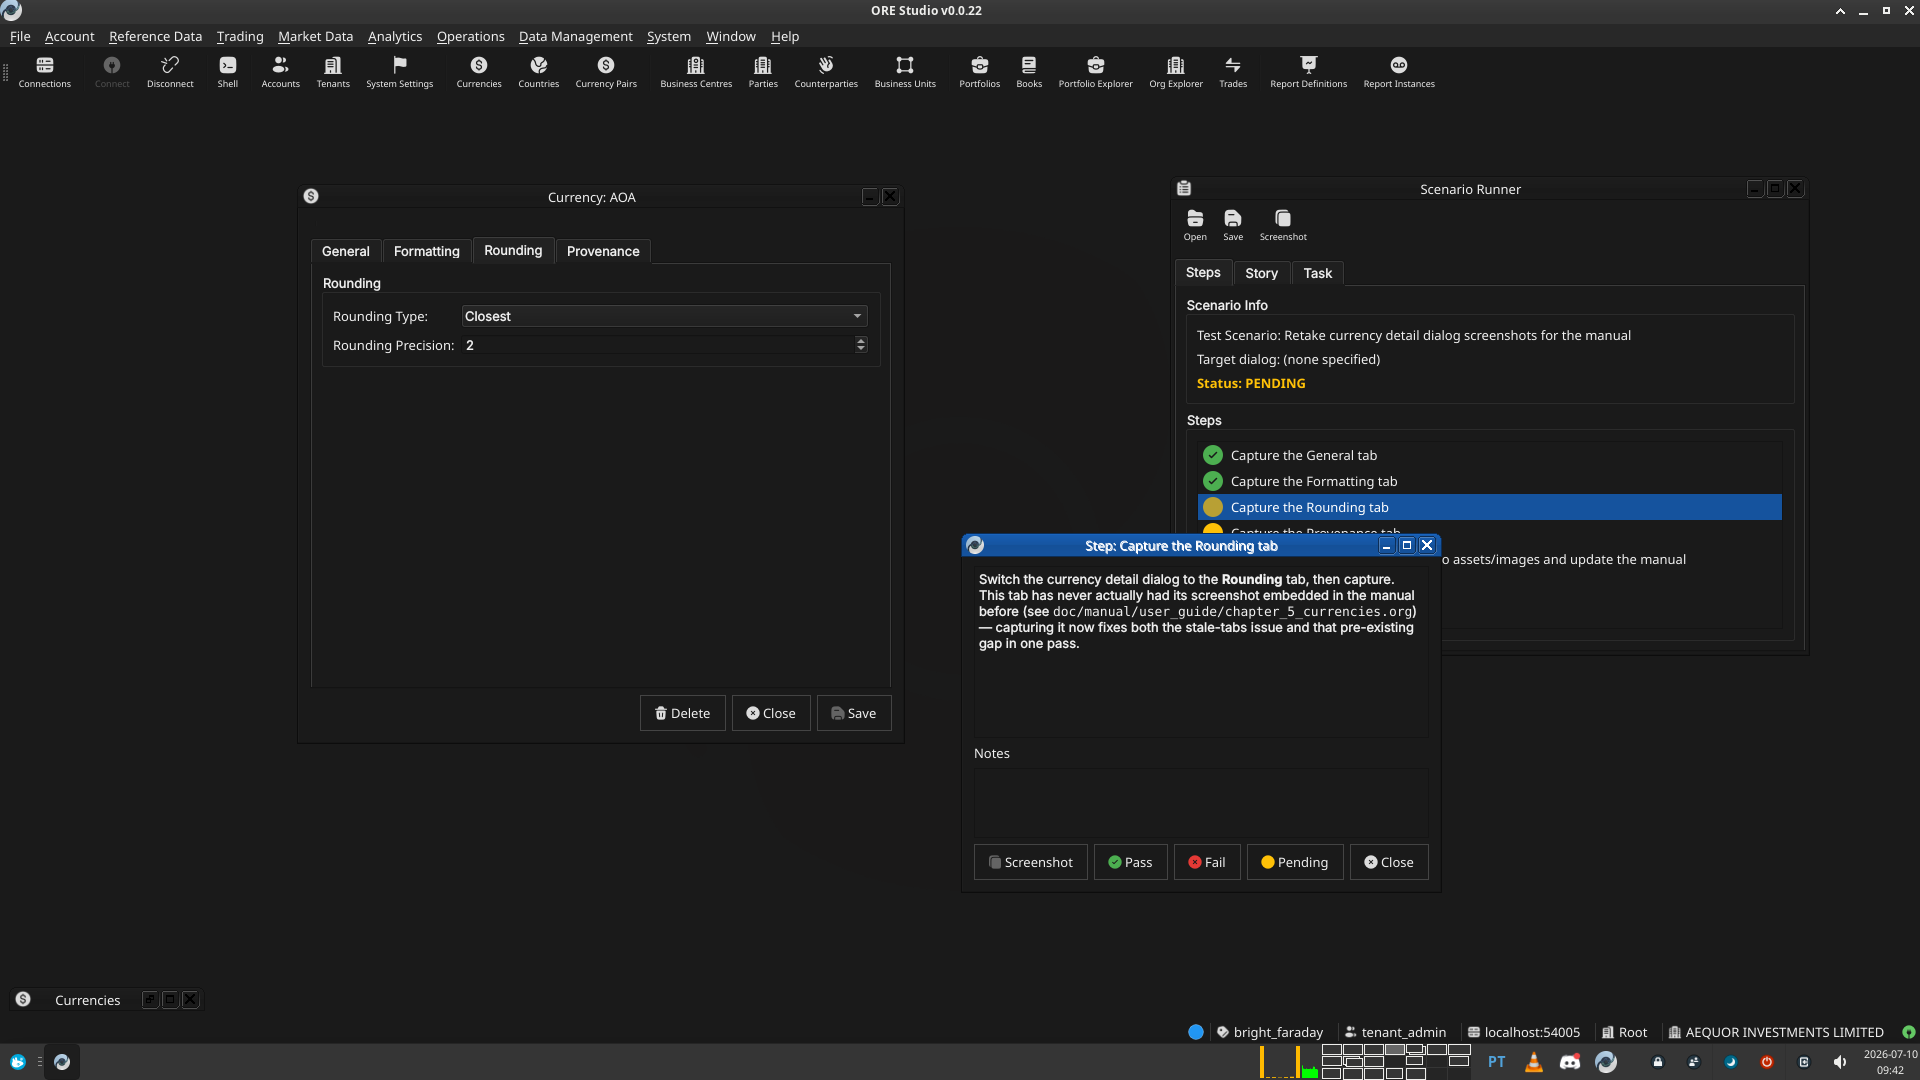Open the Reference Data menu

[155, 36]
